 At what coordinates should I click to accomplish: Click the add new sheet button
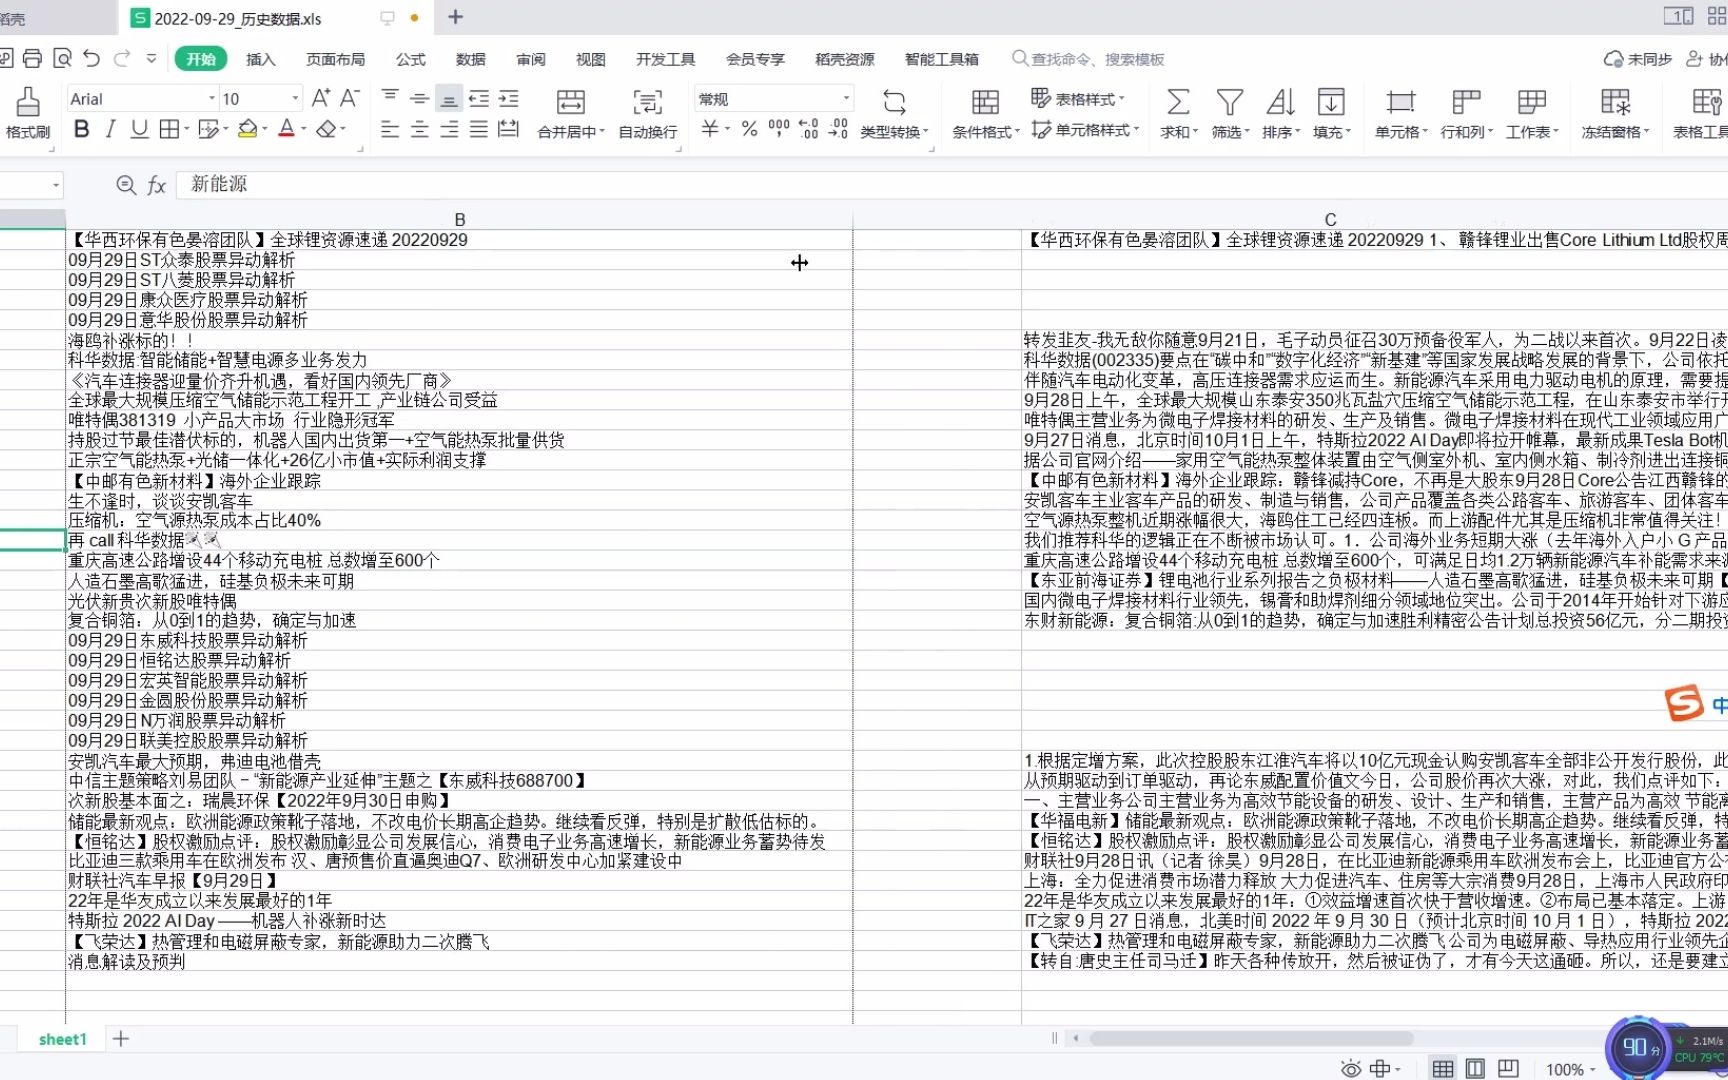(120, 1039)
